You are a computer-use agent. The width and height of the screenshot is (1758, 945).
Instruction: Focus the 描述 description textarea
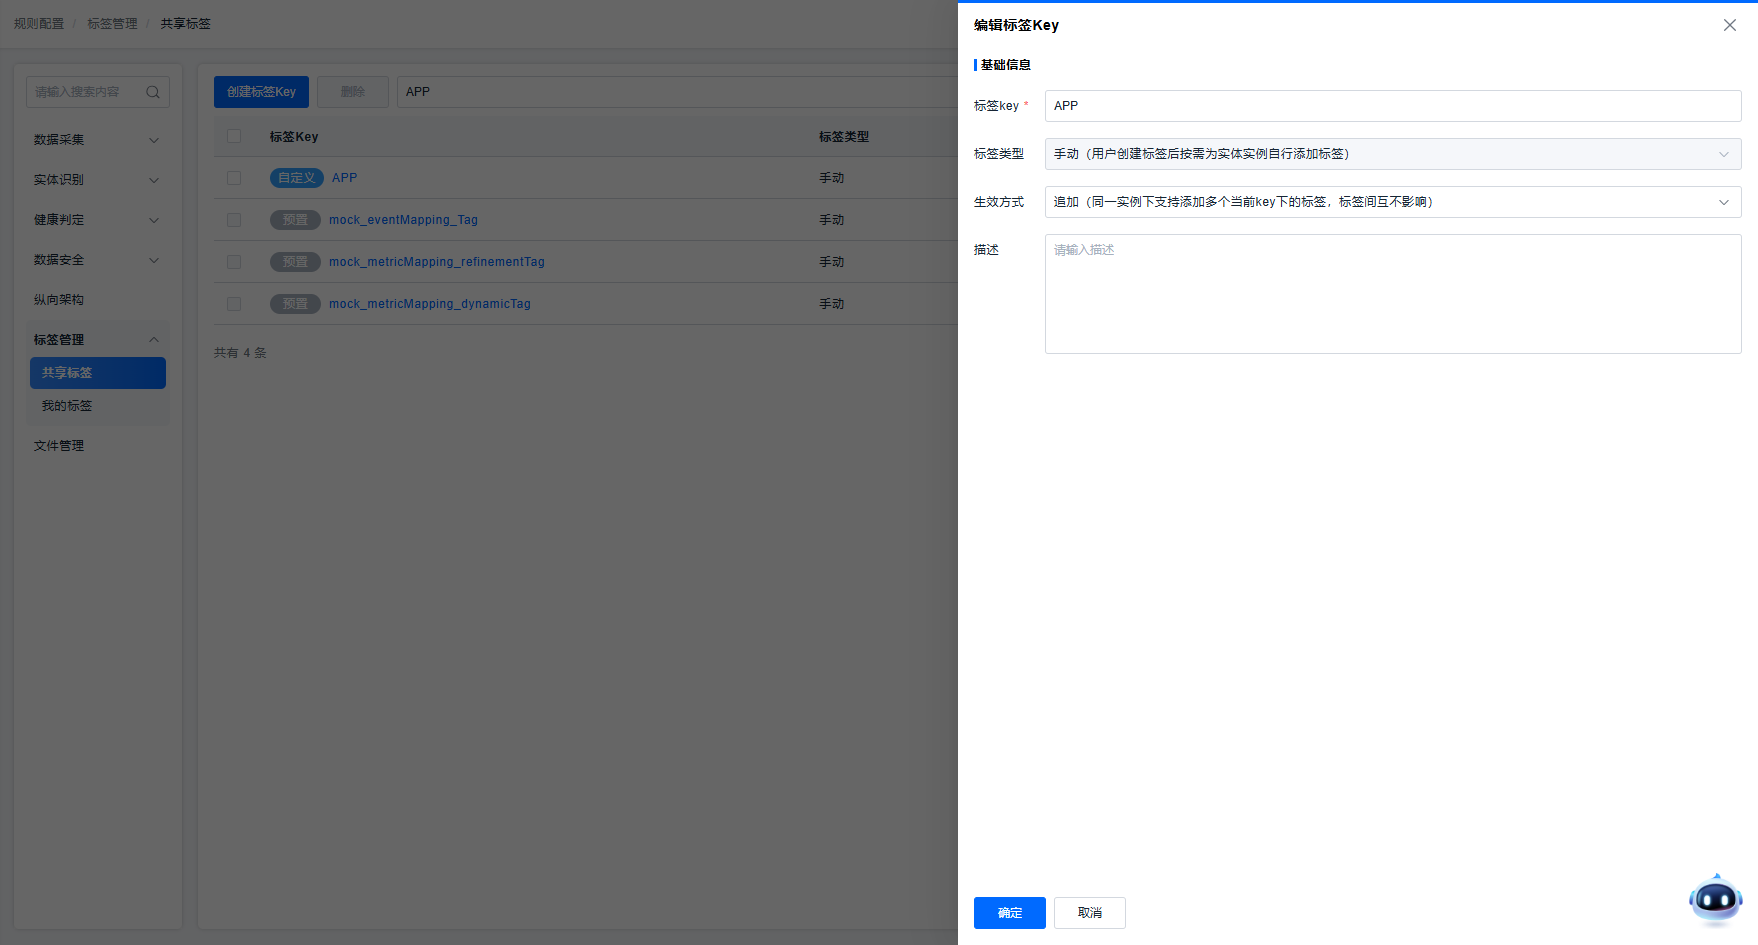(1392, 294)
